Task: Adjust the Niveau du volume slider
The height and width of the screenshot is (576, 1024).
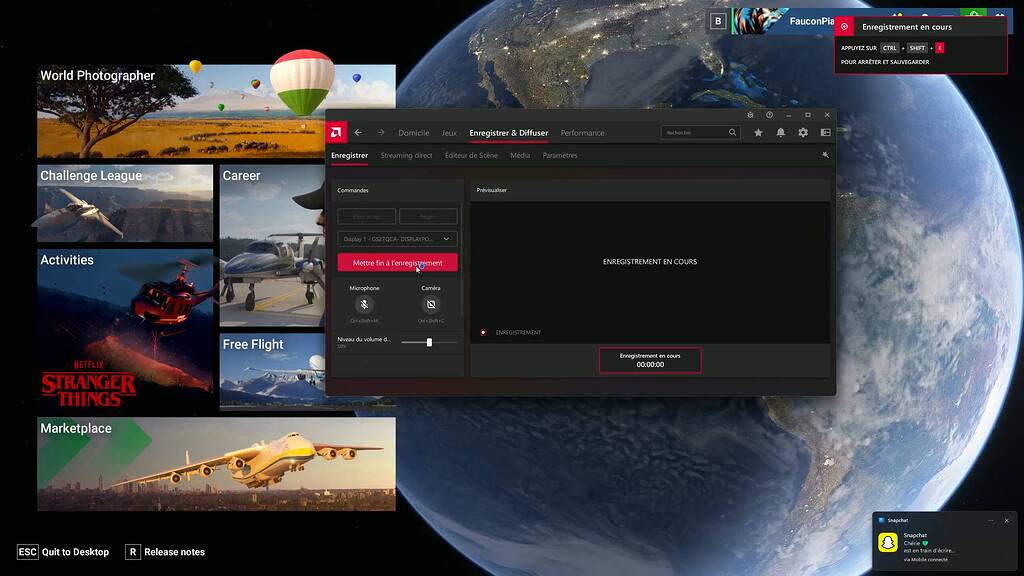Action: (429, 342)
